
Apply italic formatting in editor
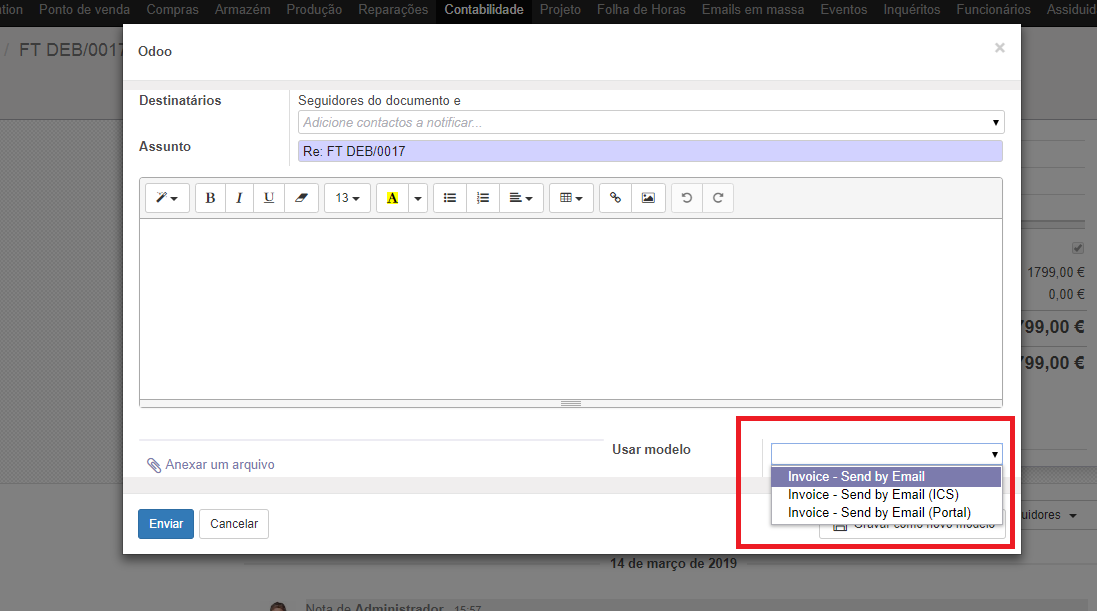point(239,198)
